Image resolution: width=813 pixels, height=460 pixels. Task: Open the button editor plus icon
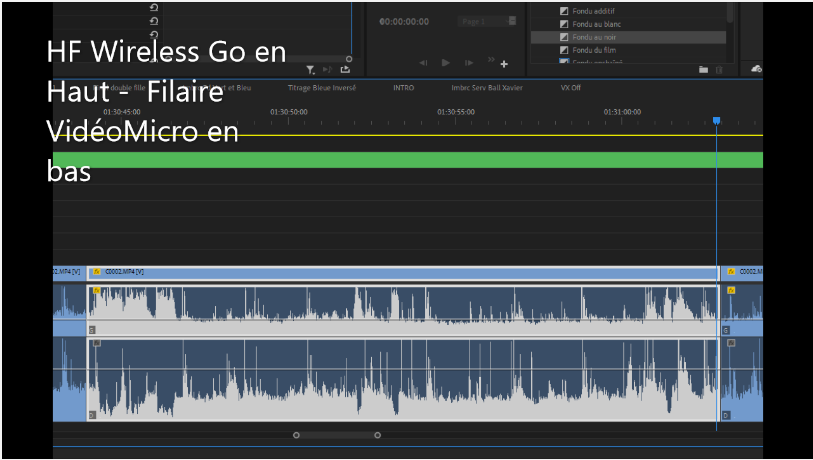click(x=504, y=64)
